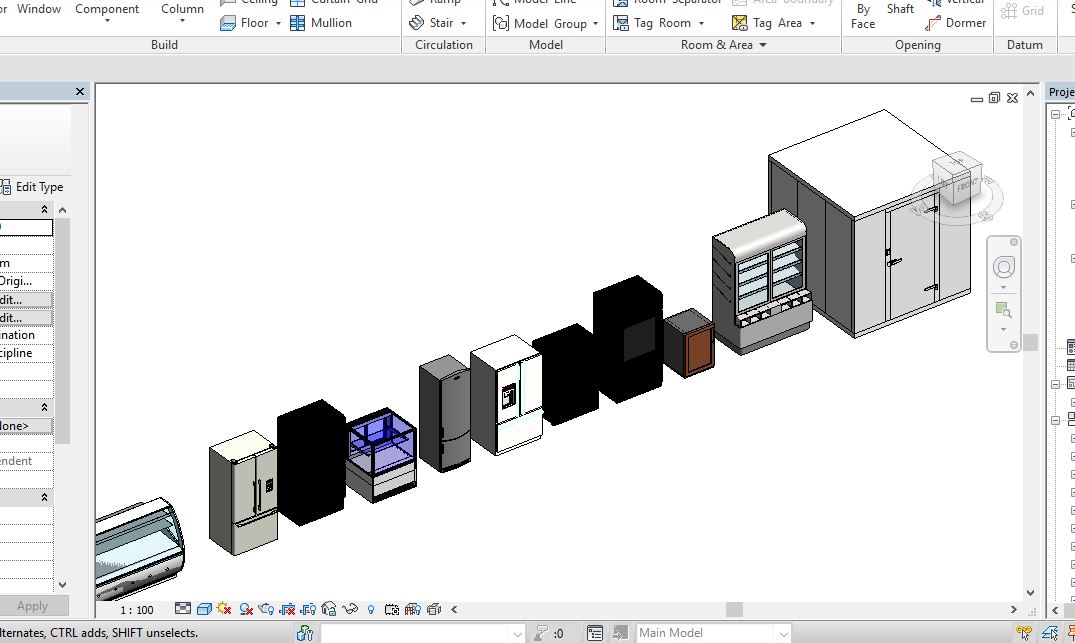Image resolution: width=1075 pixels, height=643 pixels.
Task: Select the Tag Area tool icon
Action: pyautogui.click(x=740, y=23)
